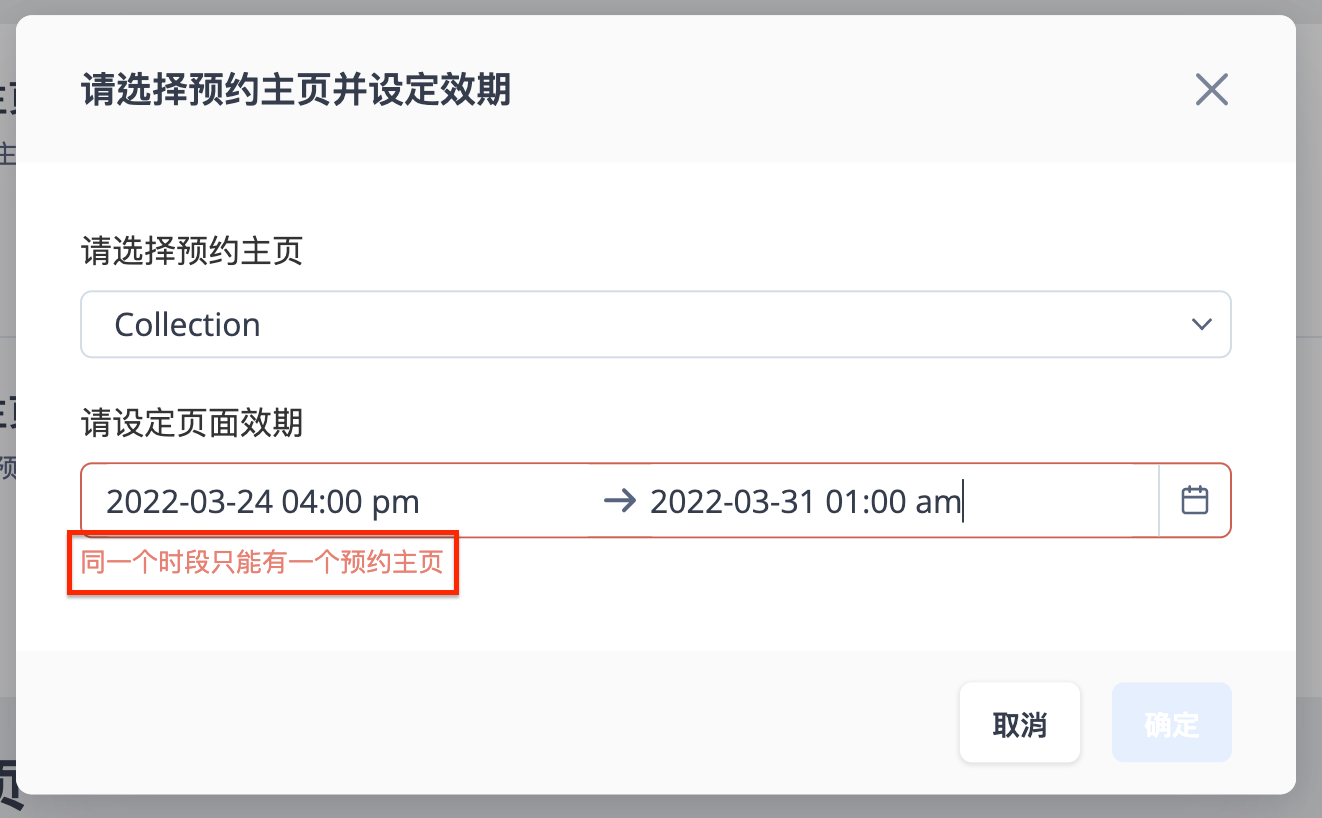The height and width of the screenshot is (818, 1322).
Task: Click 取消 to cancel
Action: (1020, 723)
